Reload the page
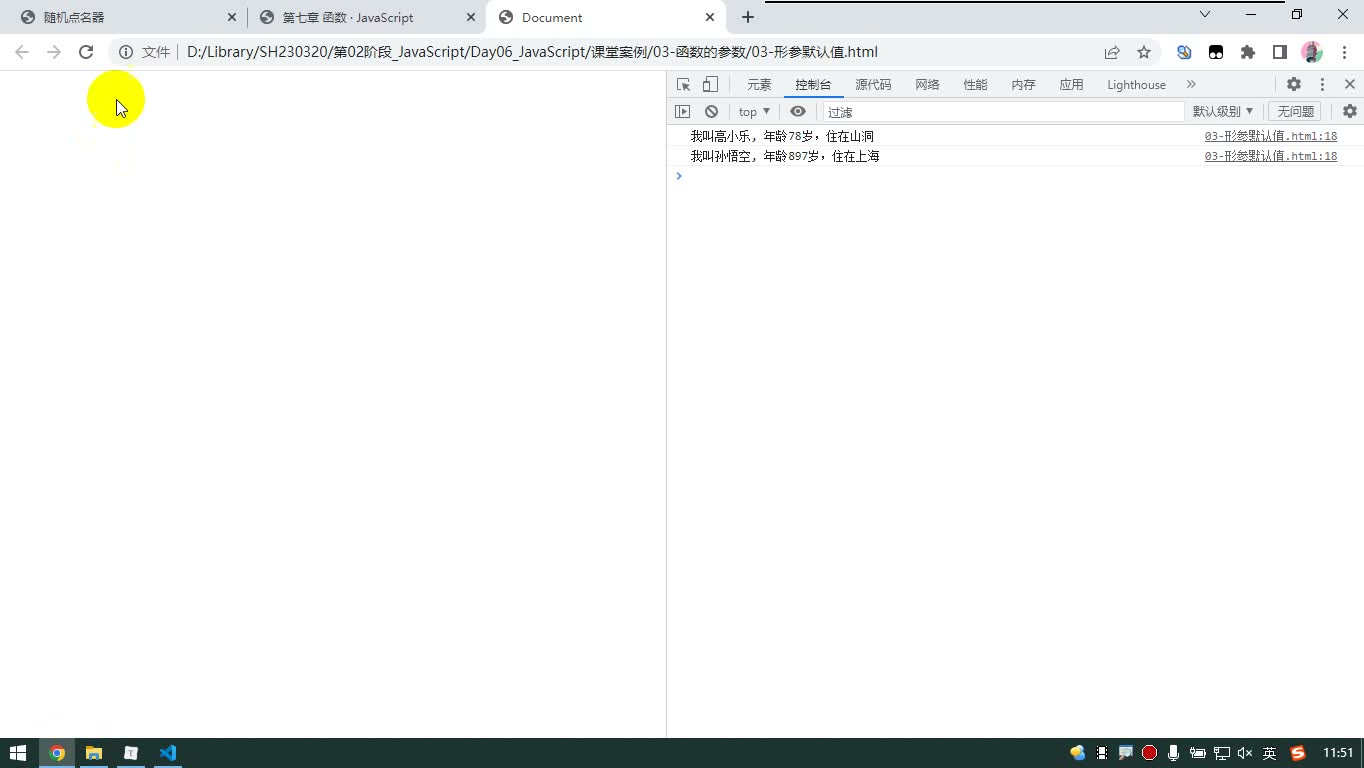Viewport: 1364px width, 768px height. pos(86,52)
